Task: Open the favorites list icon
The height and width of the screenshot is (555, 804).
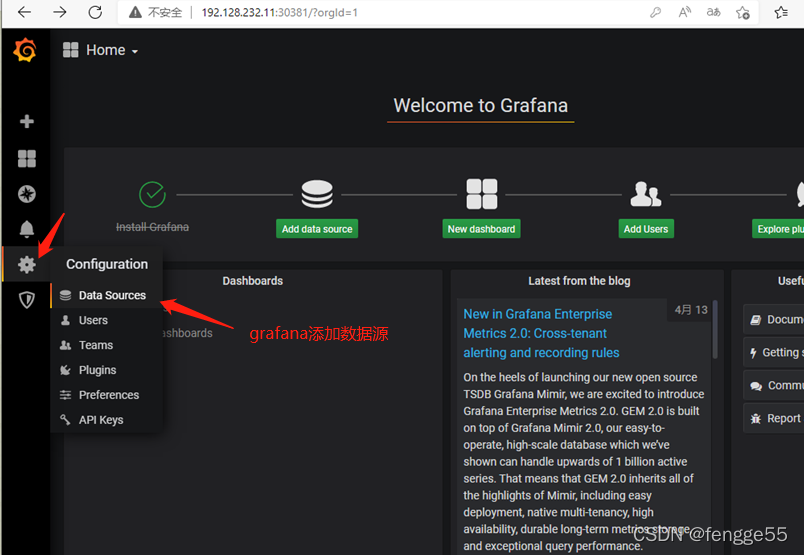Action: pyautogui.click(x=781, y=12)
